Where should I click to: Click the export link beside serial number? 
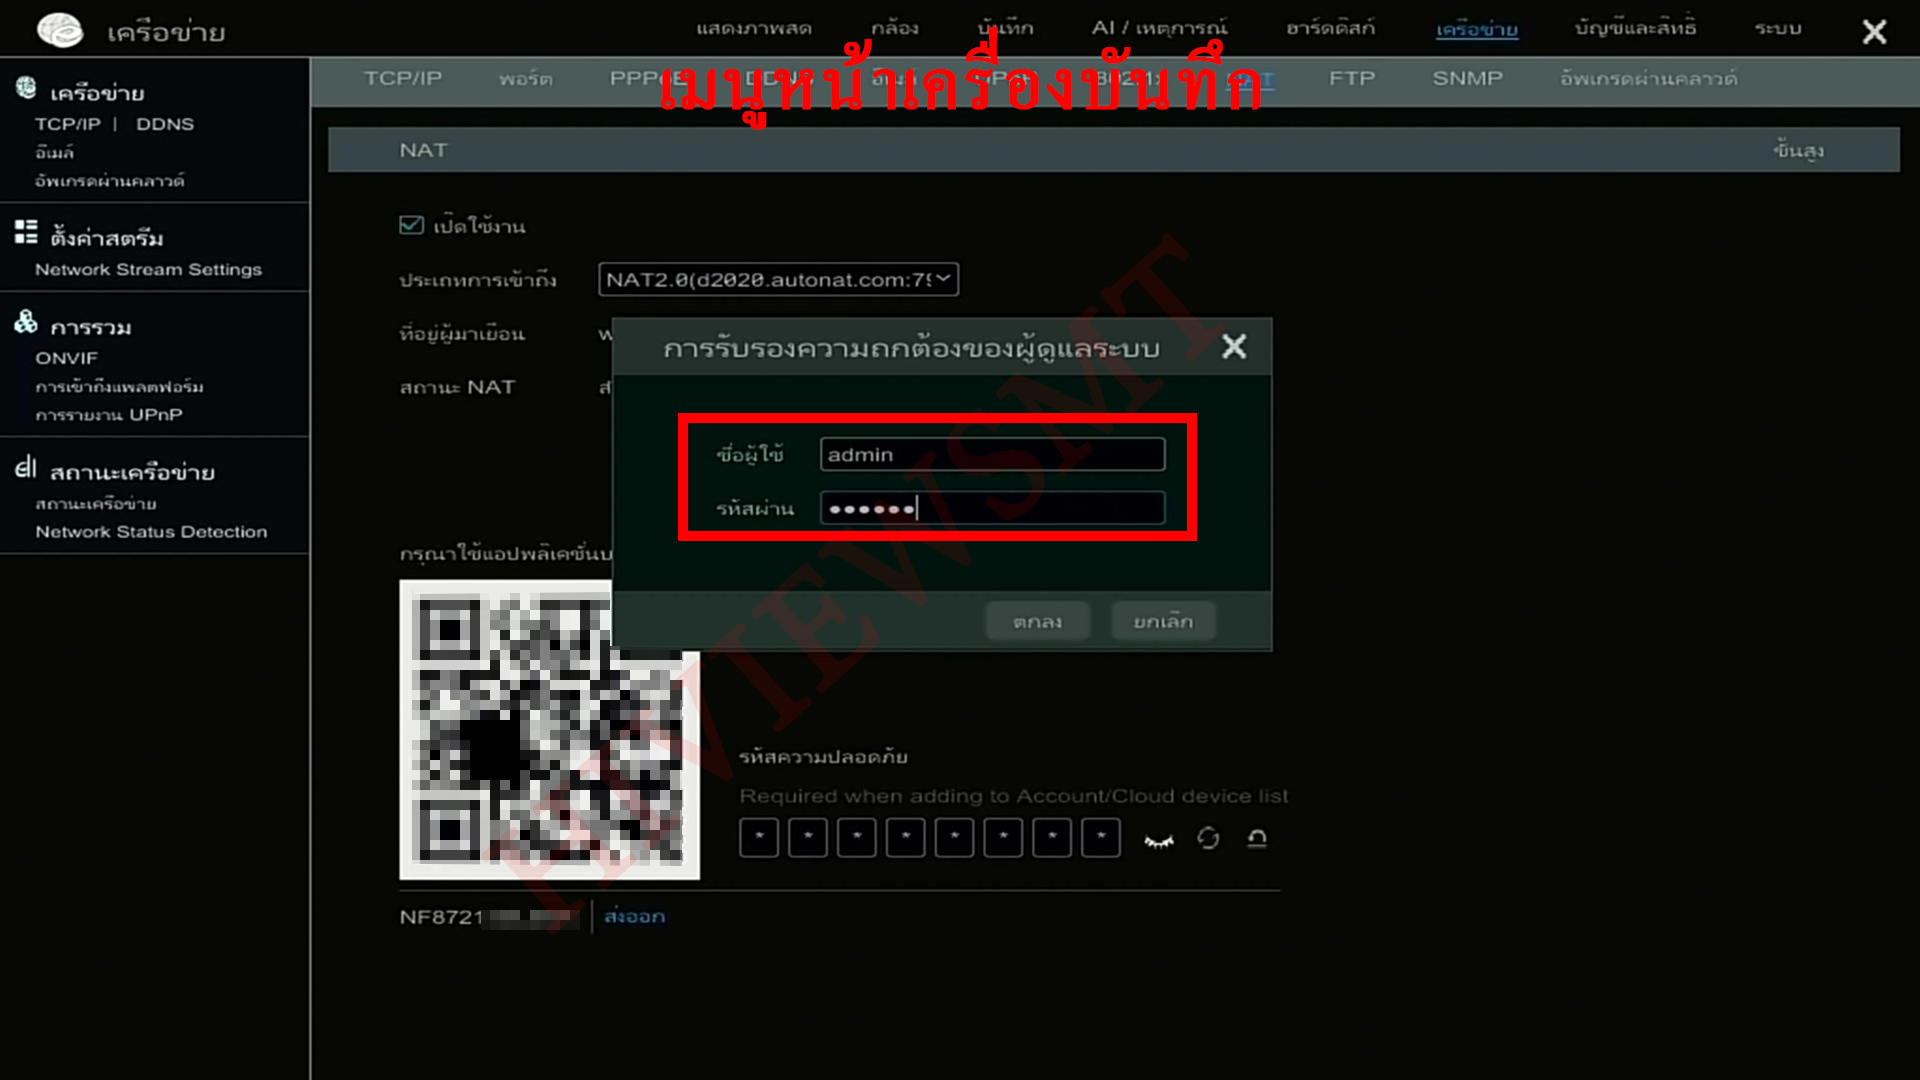(x=634, y=916)
